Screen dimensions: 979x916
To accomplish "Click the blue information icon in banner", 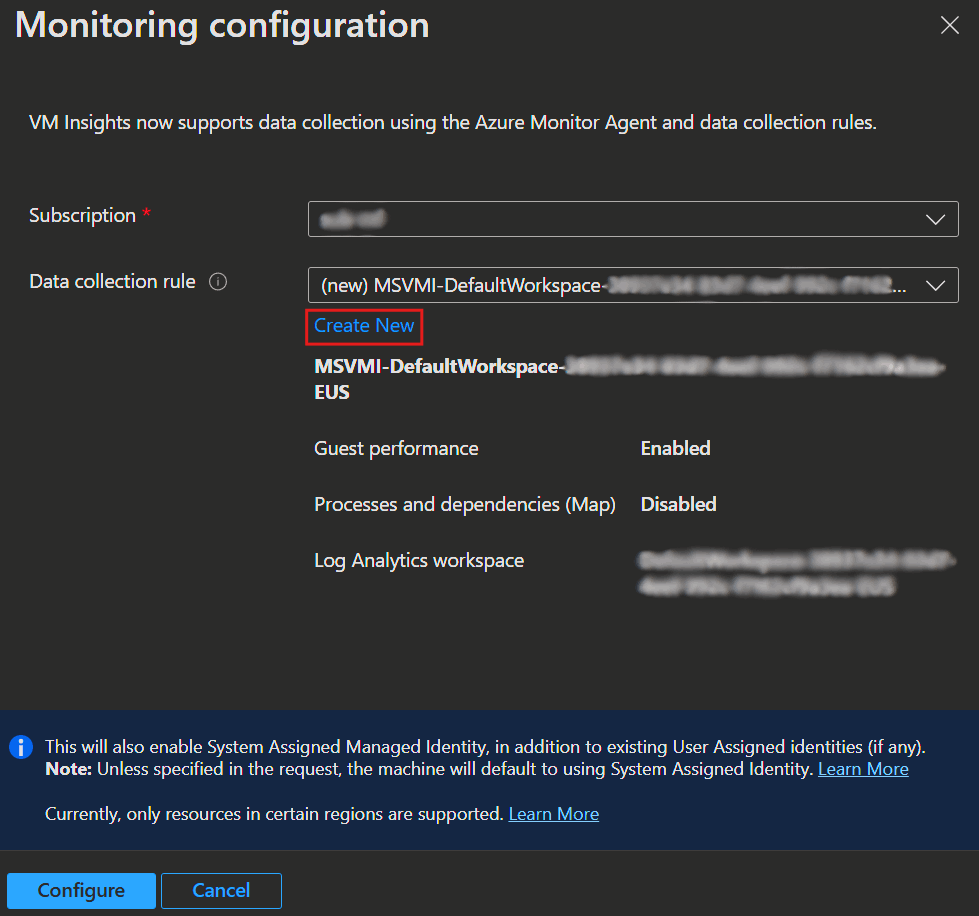I will pyautogui.click(x=21, y=747).
